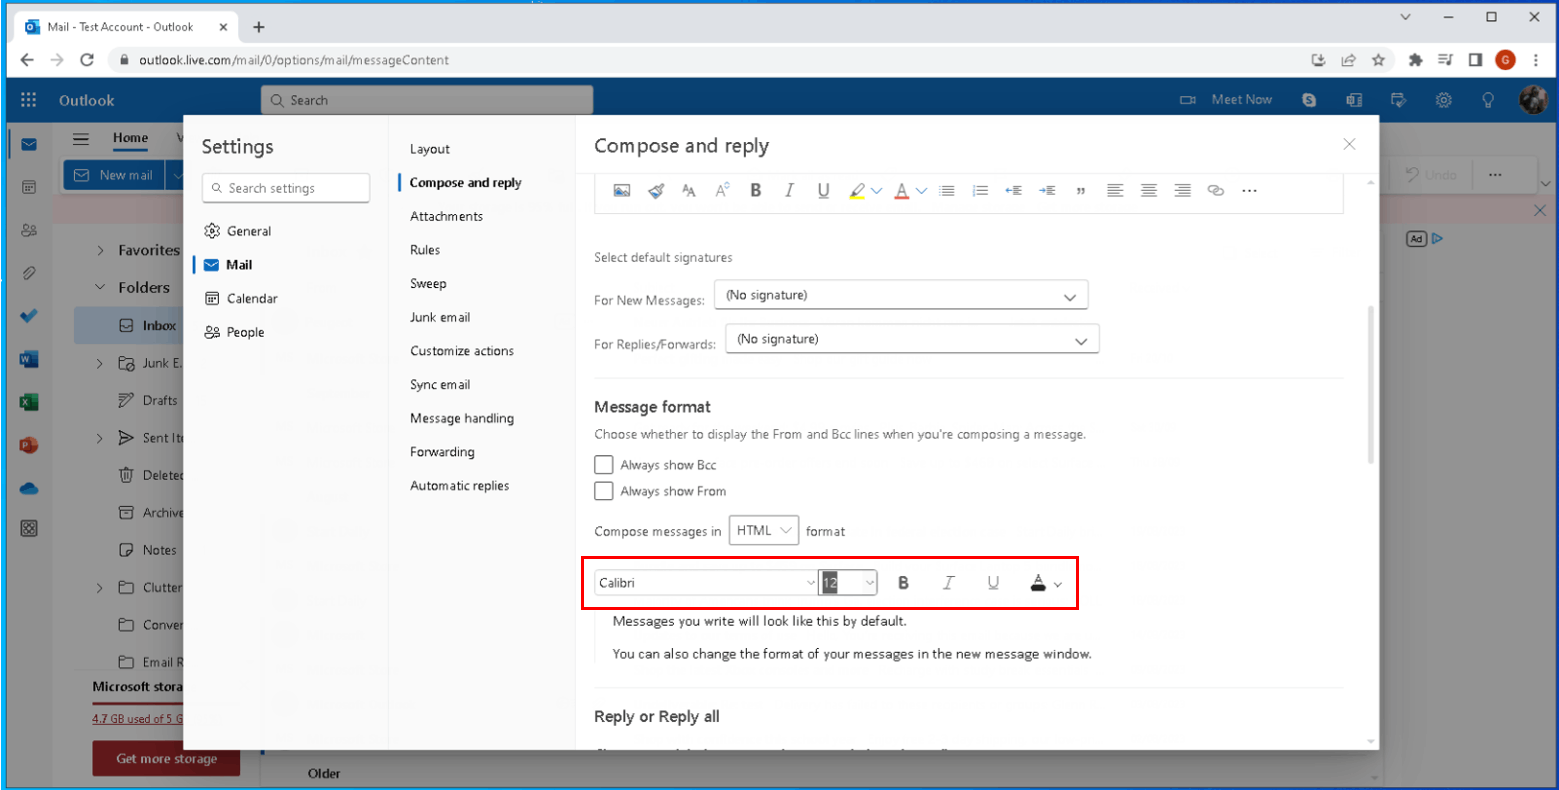Apply italic formatting to message text
1559x790 pixels.
[789, 190]
